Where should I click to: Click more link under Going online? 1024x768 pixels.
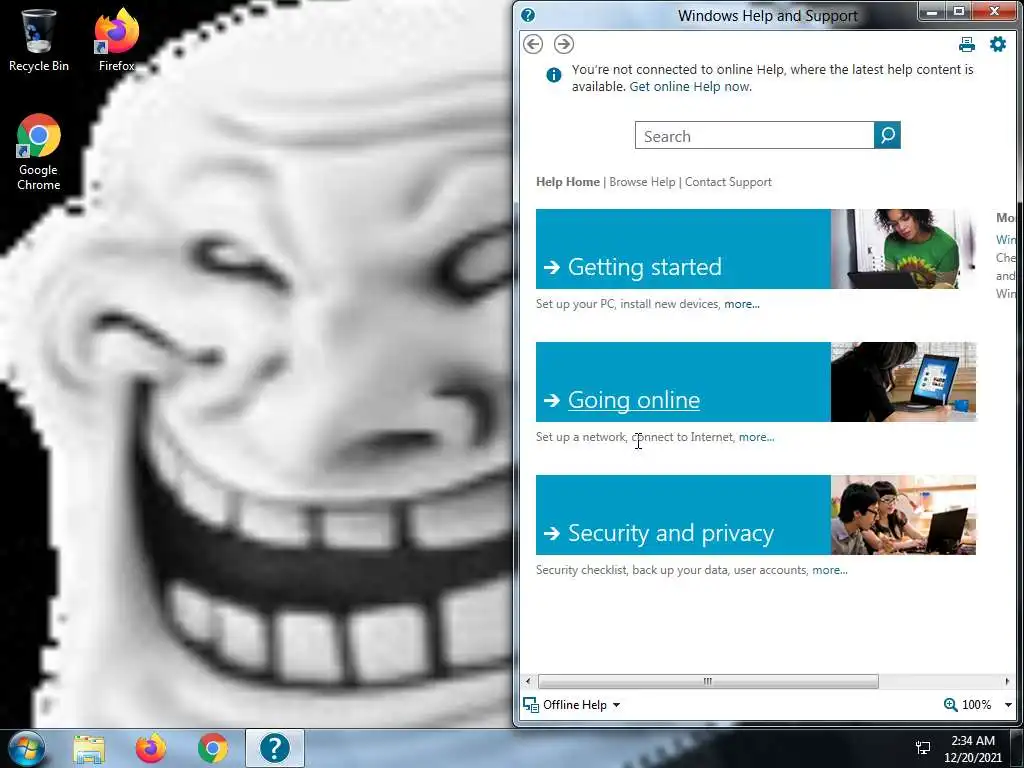(x=756, y=437)
